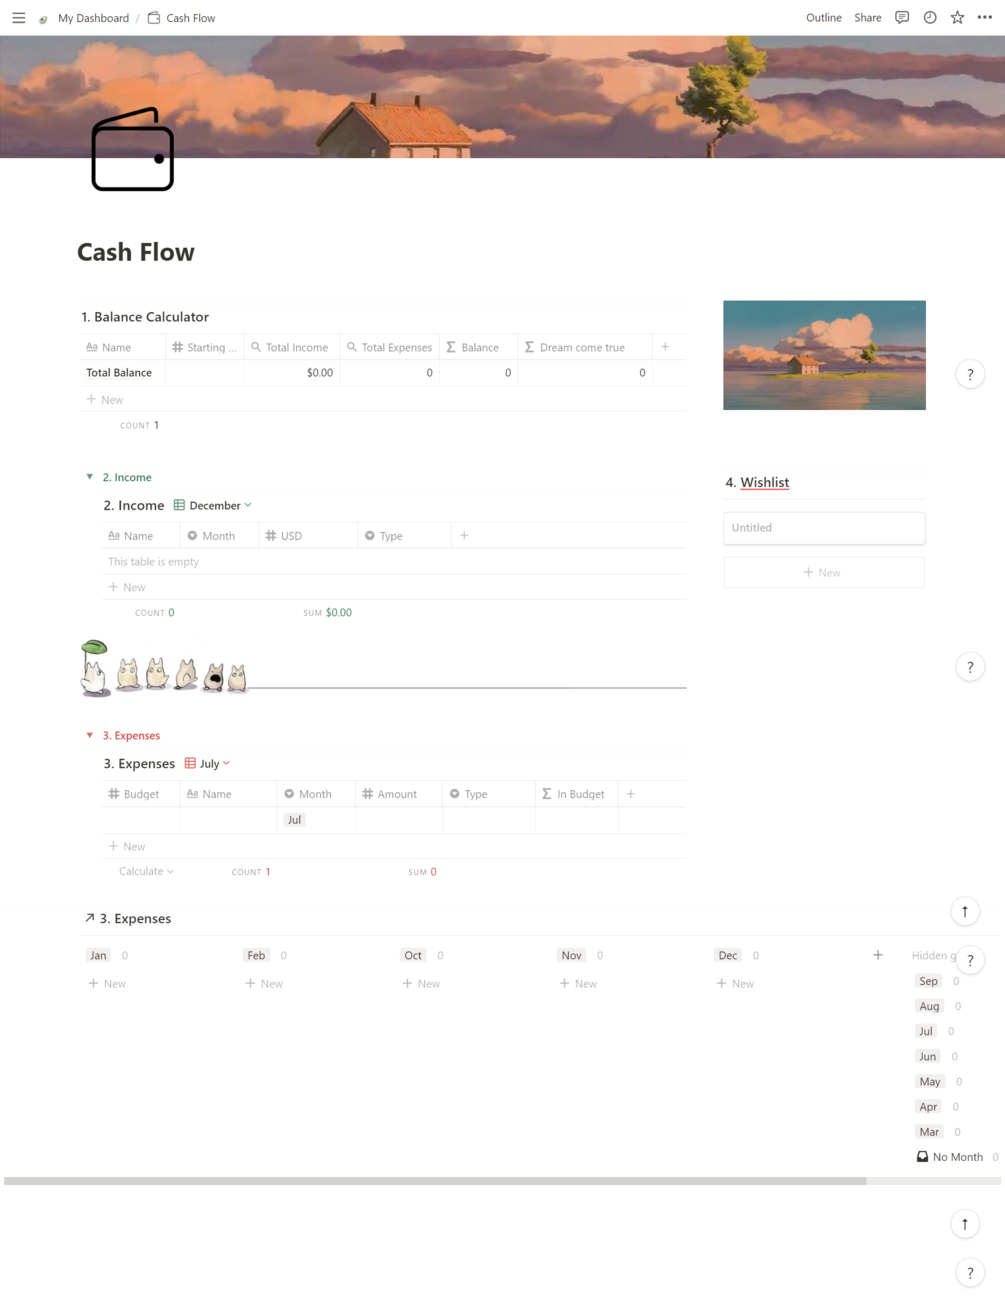Open the July view dropdown
The image size is (1005, 1307).
point(208,763)
